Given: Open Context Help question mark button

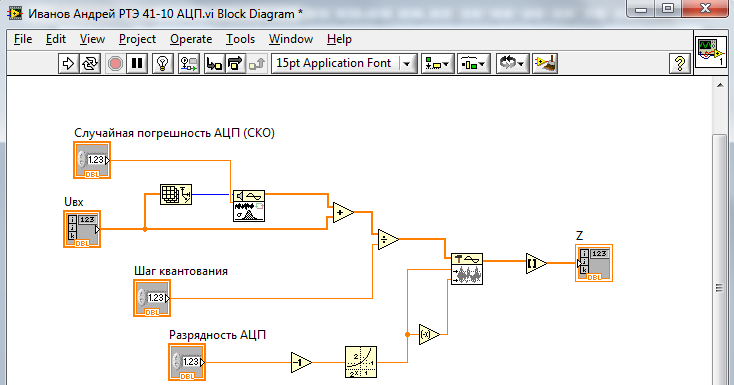Looking at the screenshot, I should pyautogui.click(x=680, y=63).
